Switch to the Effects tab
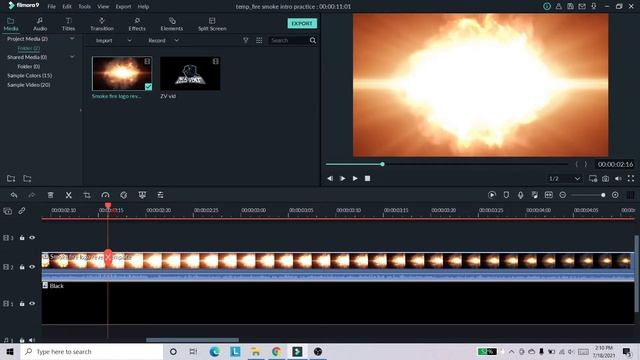The width and height of the screenshot is (640, 360). tap(137, 24)
